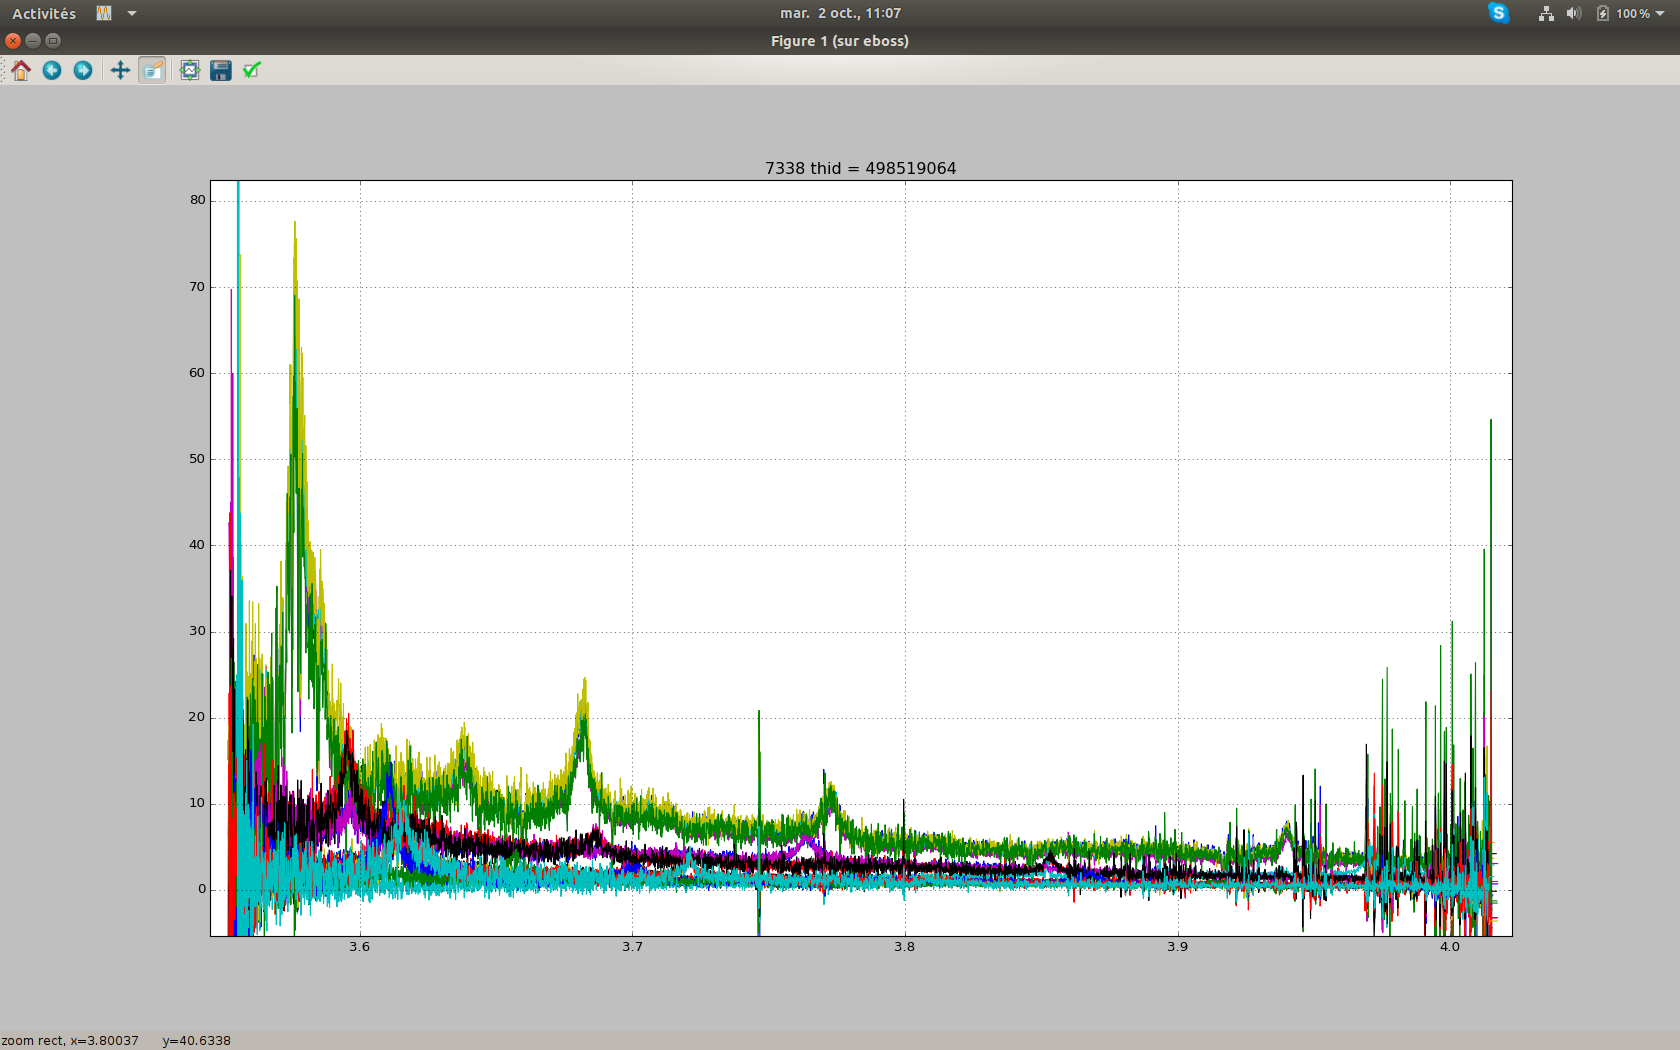Restore the Figure 1 window size
The width and height of the screenshot is (1680, 1050).
coord(52,41)
